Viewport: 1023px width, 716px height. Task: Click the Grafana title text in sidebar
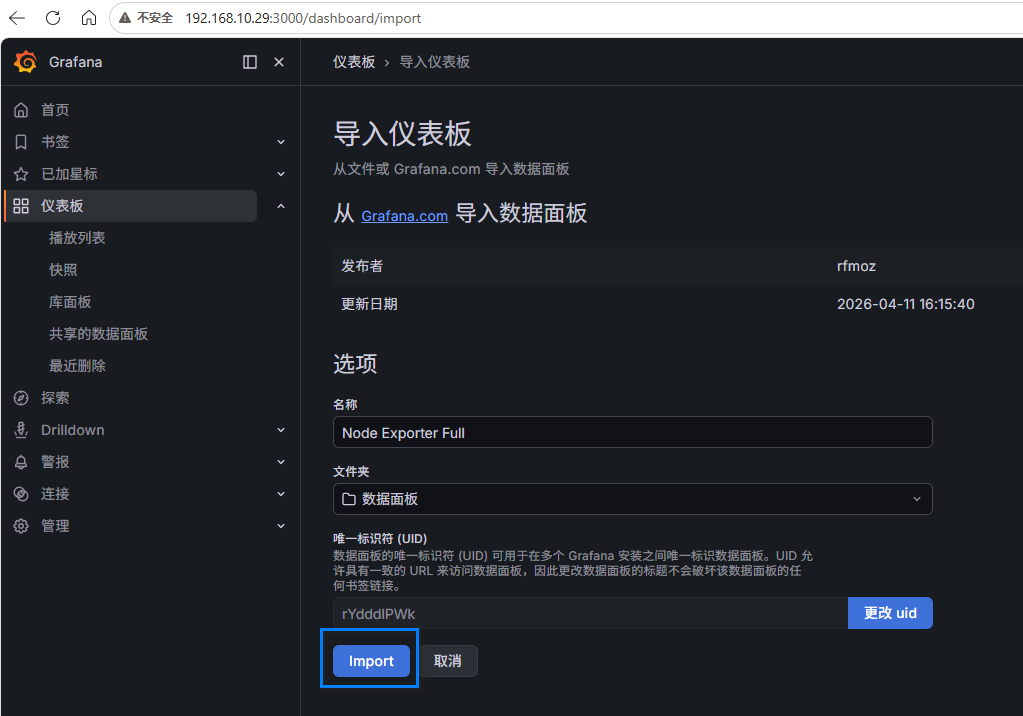coord(76,62)
